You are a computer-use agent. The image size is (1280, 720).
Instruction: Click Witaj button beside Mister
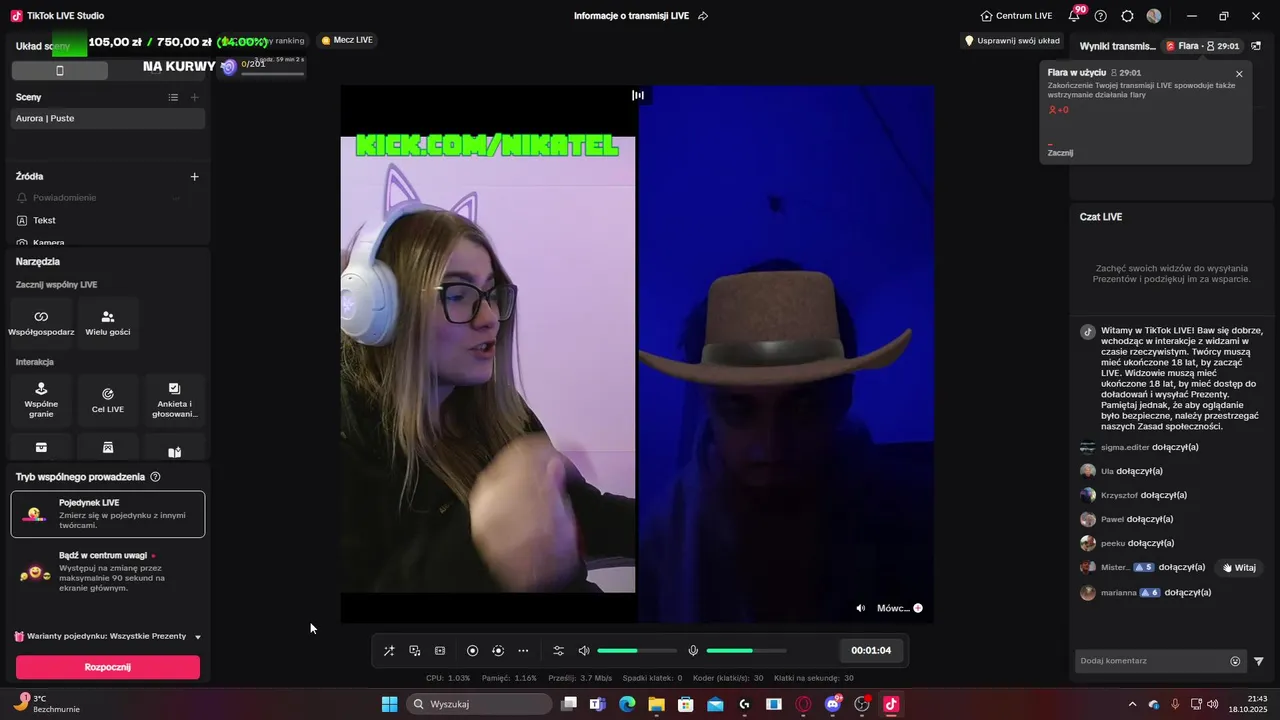[1239, 567]
